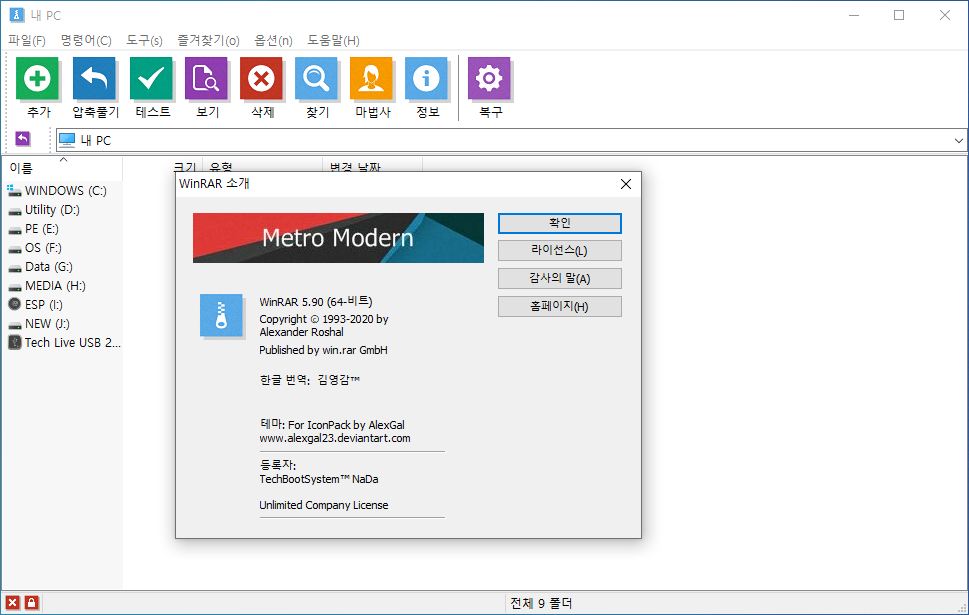Click 'Published by win.rar GmbH' text
The height and width of the screenshot is (615, 969).
(x=323, y=350)
